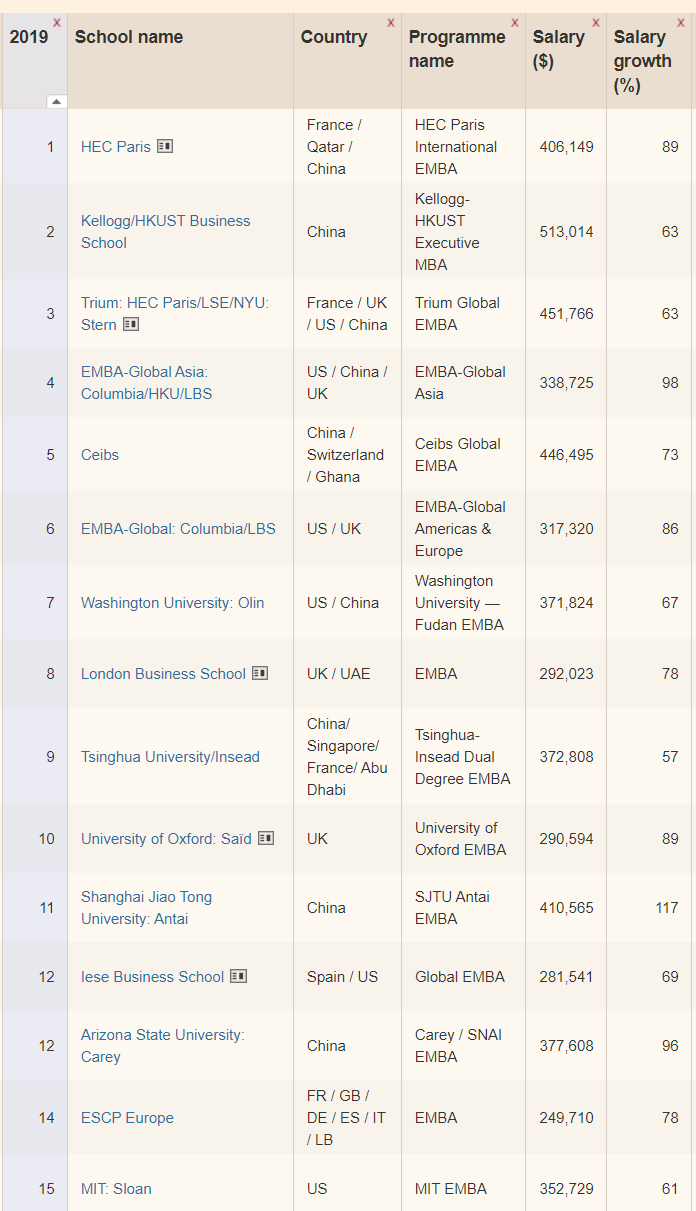Open profile icon beside University of Oxford: Saïd
The width and height of the screenshot is (696, 1211).
pyautogui.click(x=266, y=838)
